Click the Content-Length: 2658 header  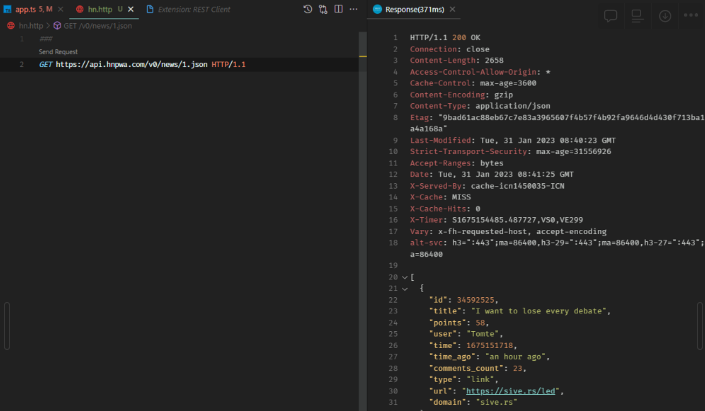pos(456,60)
